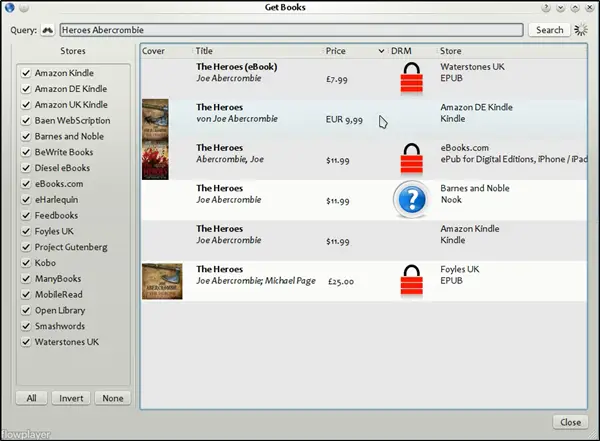Toggle the Waterstones UK checkbox
This screenshot has width=600, height=441.
click(26, 342)
